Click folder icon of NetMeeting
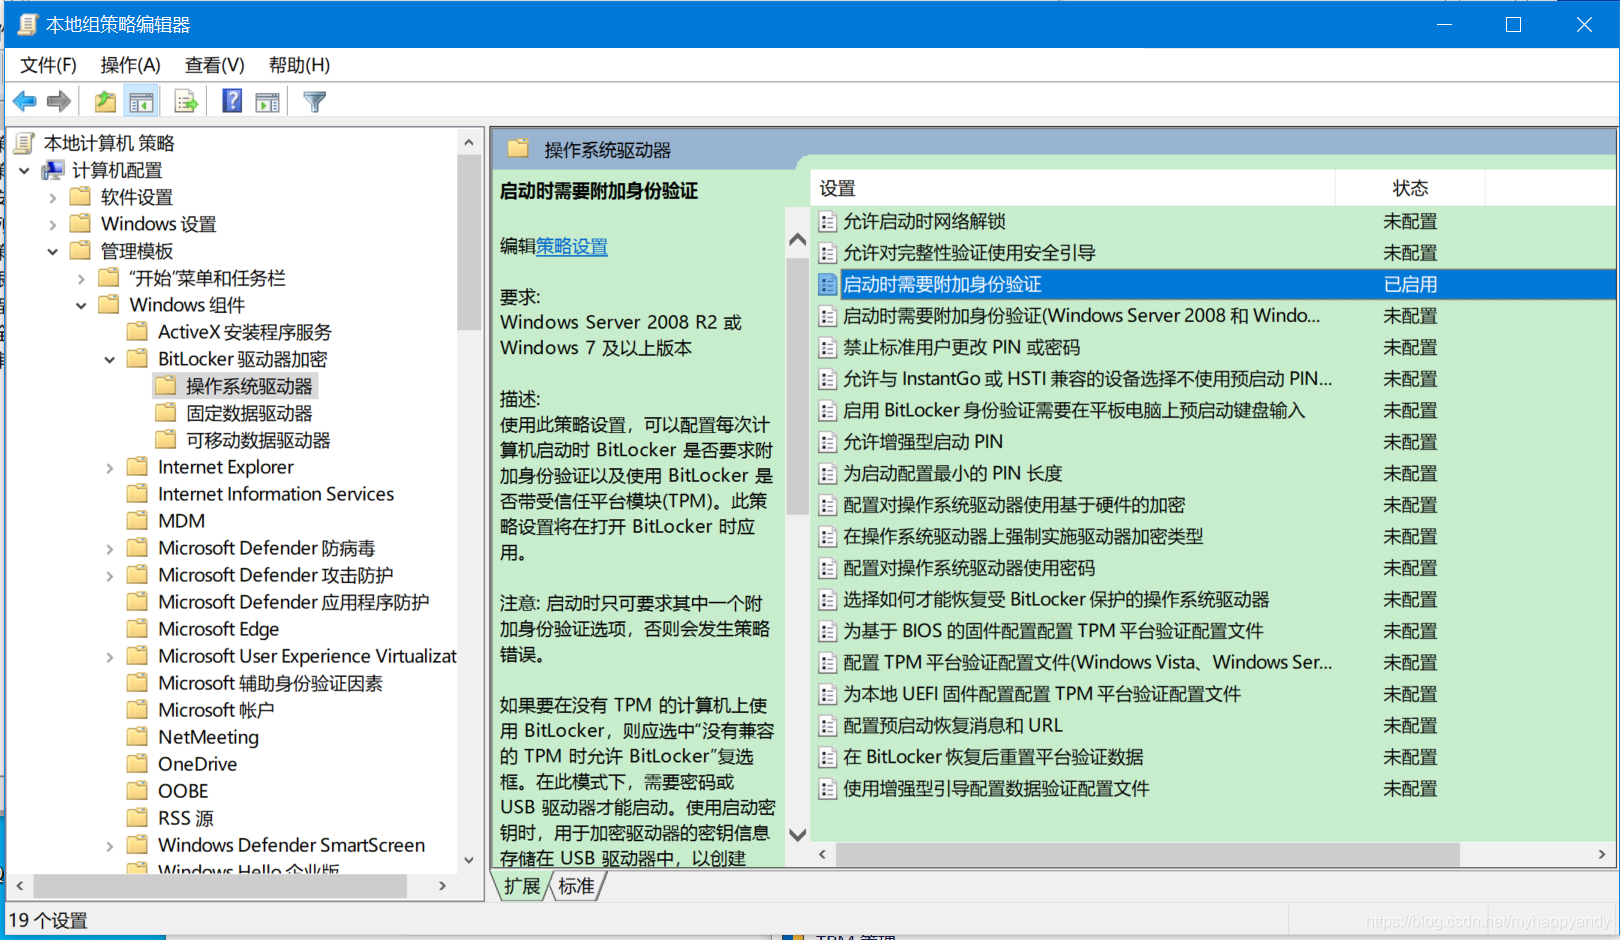This screenshot has height=940, width=1620. [x=138, y=737]
